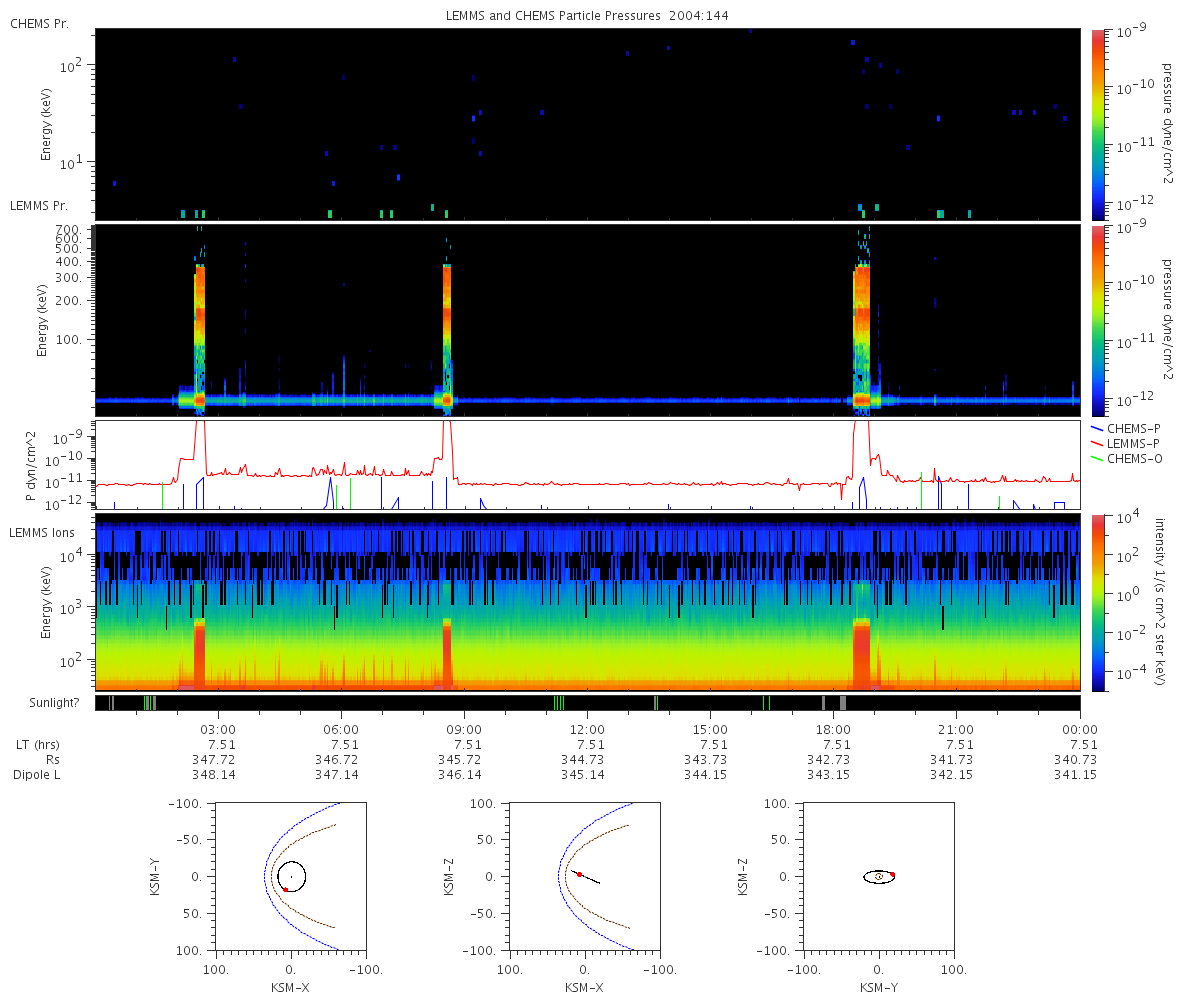Image resolution: width=1200 pixels, height=1000 pixels.
Task: Select the LEMMS-P red legend entry
Action: pos(1126,442)
